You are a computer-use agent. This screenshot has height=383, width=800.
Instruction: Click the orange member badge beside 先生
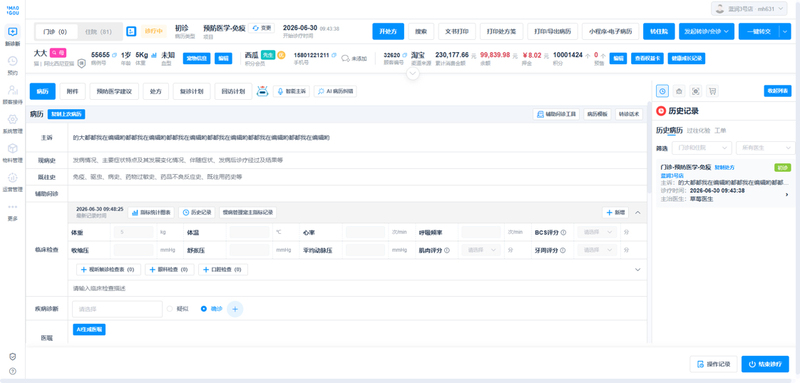(282, 55)
